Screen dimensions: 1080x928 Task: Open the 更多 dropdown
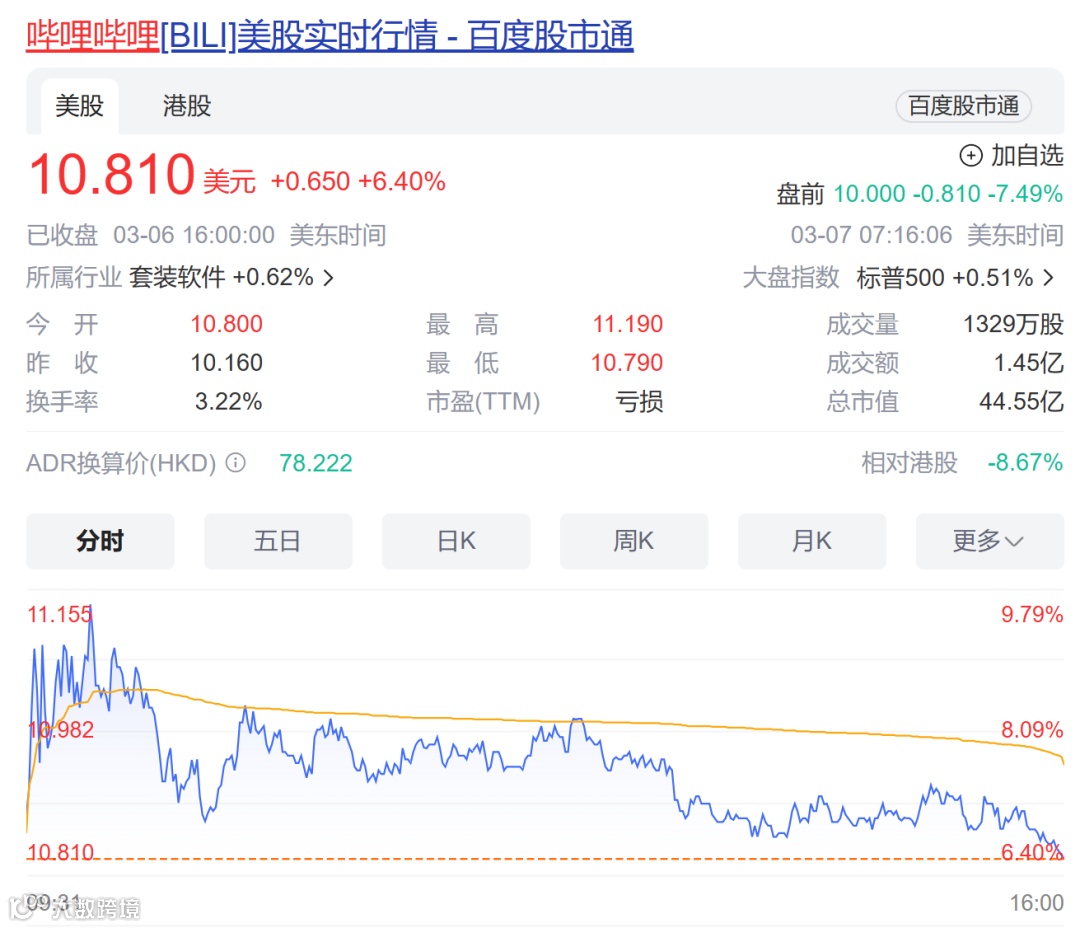[x=990, y=541]
